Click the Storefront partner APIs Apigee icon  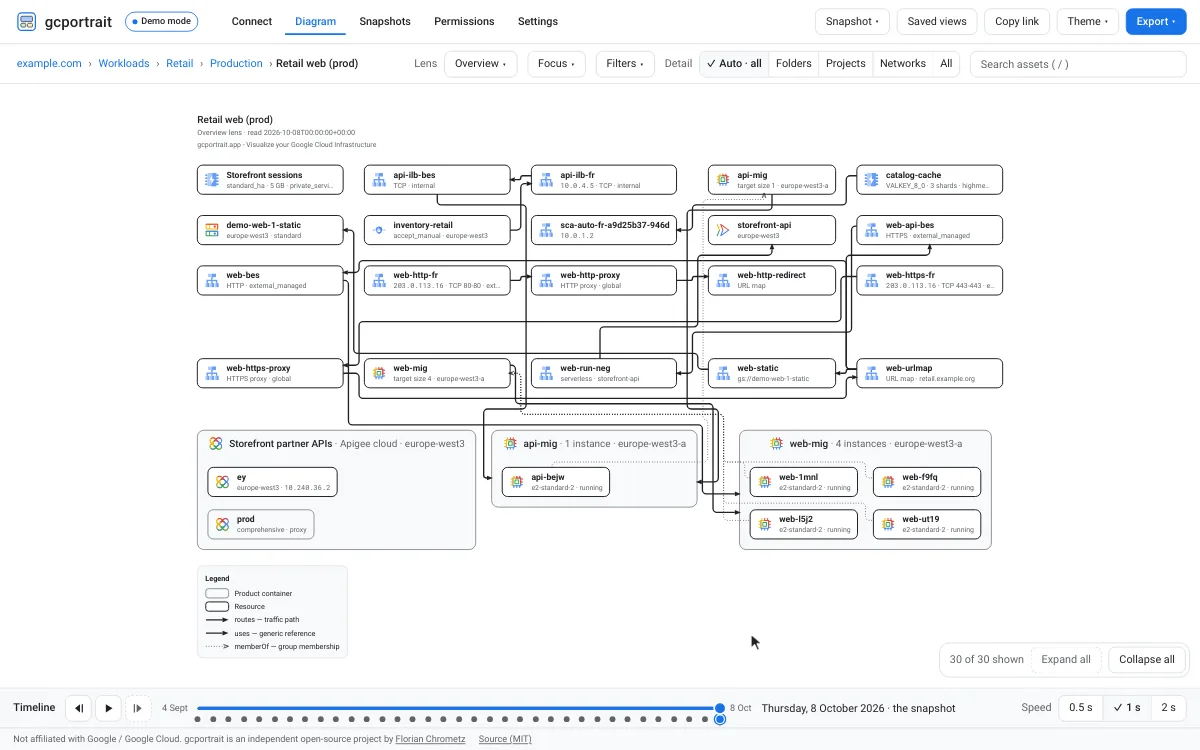click(x=215, y=443)
